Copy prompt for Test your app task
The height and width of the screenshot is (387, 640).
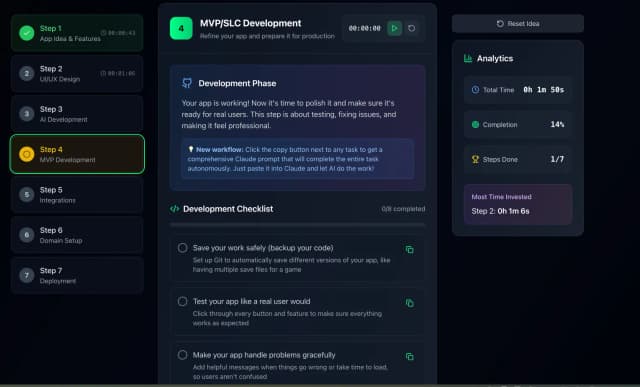[409, 303]
